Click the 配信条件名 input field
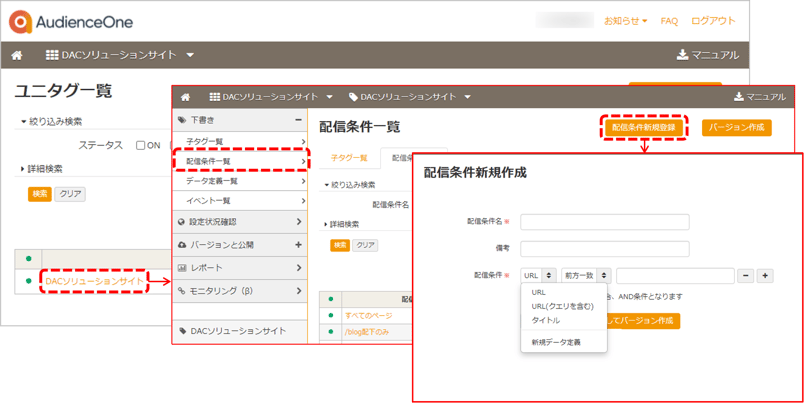This screenshot has height=403, width=804. pos(605,222)
